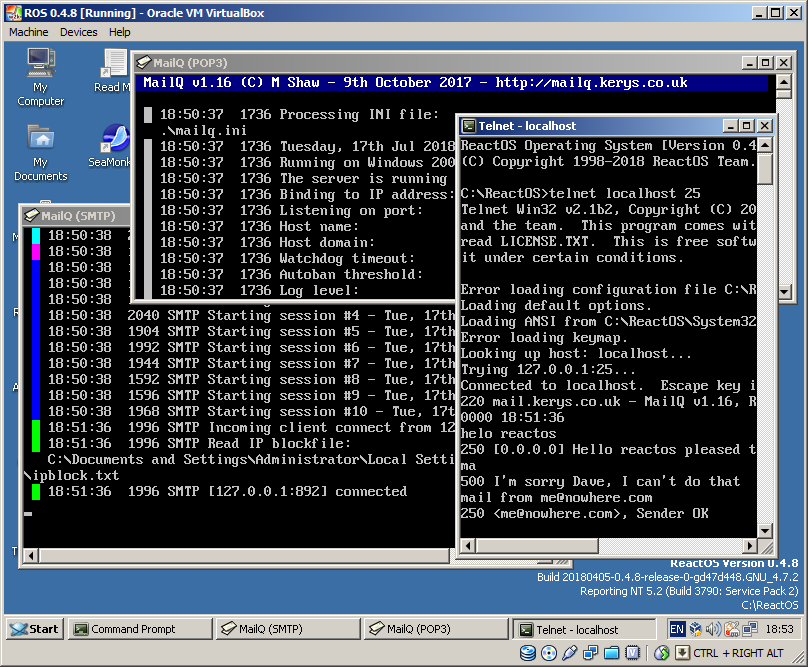Open the My Computer desktop icon
Viewport: 808px width, 667px height.
pos(41,77)
